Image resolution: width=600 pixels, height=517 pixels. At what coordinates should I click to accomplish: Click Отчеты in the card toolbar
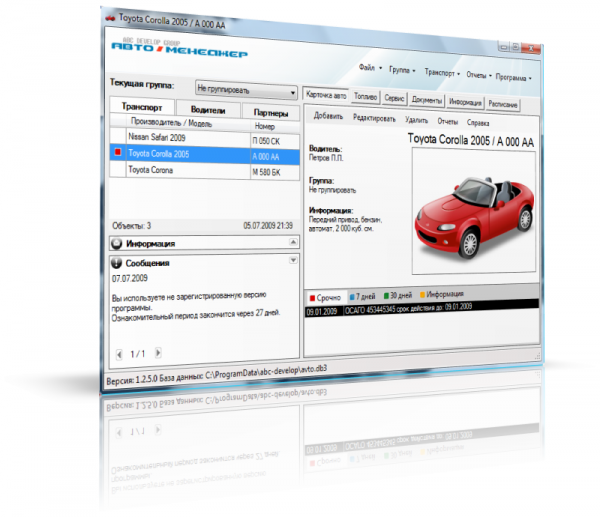(x=448, y=122)
